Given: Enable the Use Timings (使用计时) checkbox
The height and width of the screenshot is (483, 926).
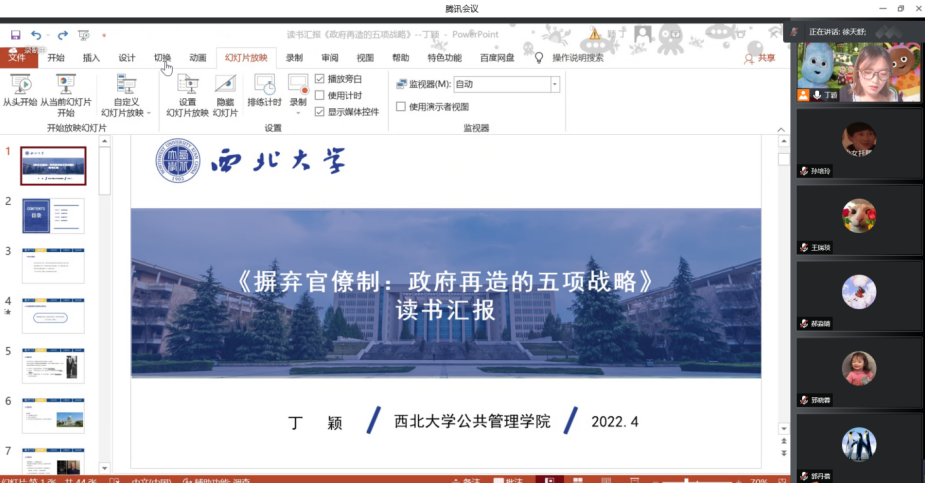Looking at the screenshot, I should pos(320,95).
